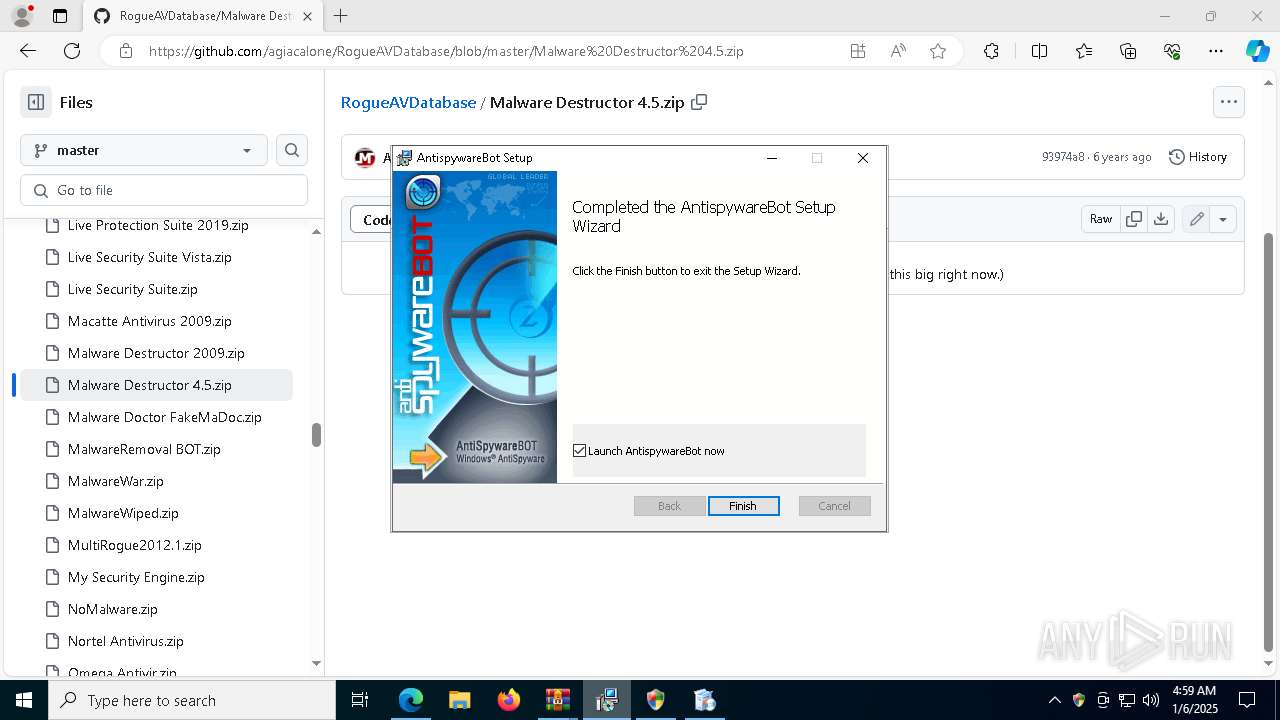
Task: Open NoMalware.zip
Action: tap(113, 609)
